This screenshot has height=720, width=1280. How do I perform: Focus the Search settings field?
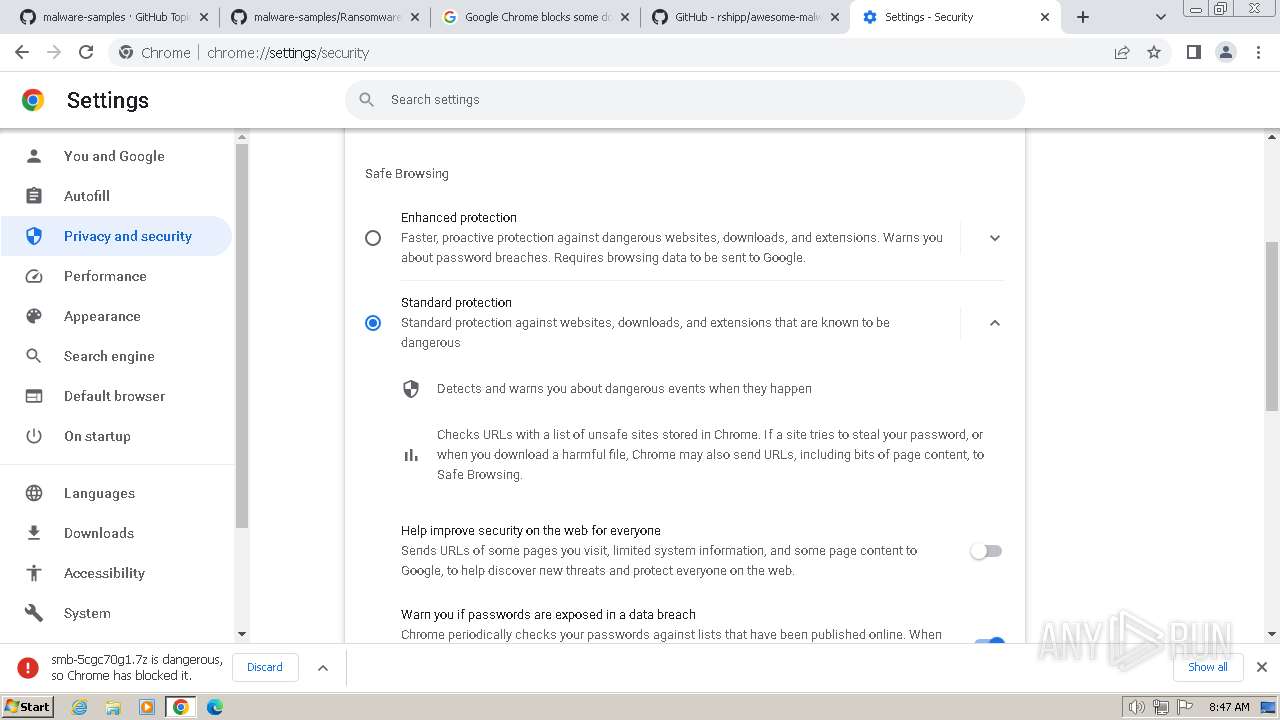[685, 100]
